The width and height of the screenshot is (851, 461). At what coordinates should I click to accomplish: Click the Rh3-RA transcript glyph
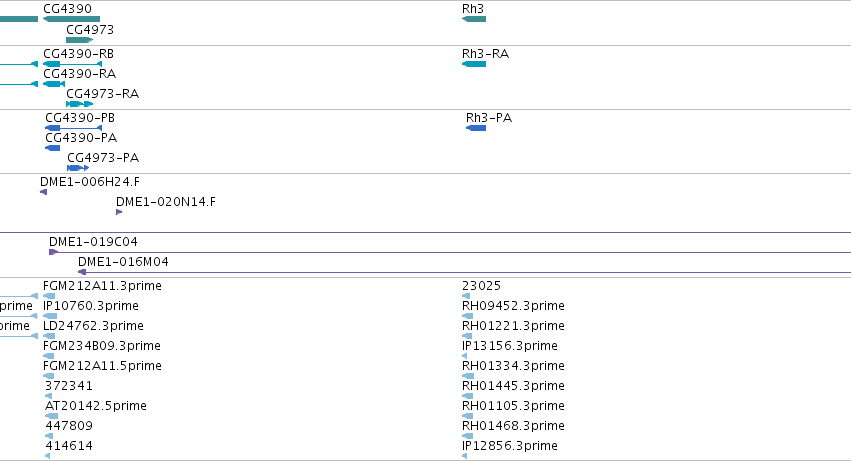474,64
